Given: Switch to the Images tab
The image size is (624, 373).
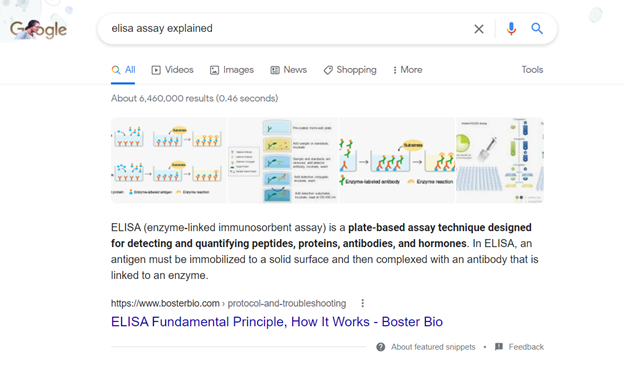Looking at the screenshot, I should pos(232,70).
